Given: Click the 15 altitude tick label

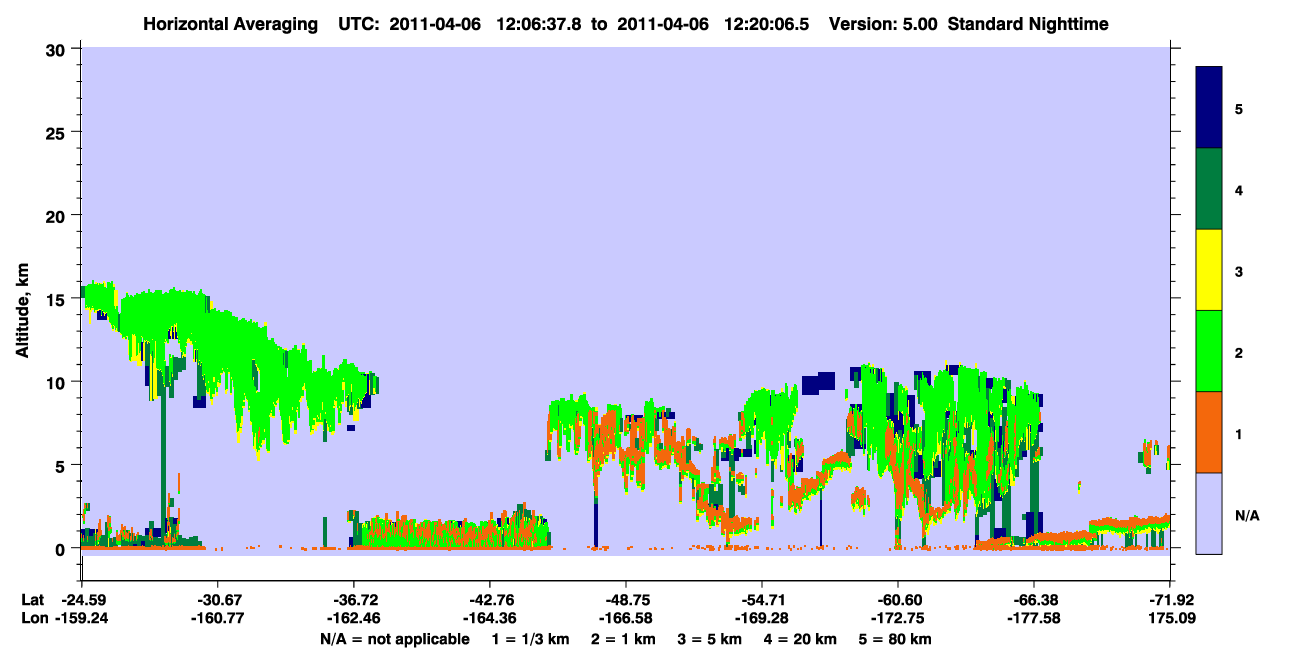Looking at the screenshot, I should click(58, 299).
